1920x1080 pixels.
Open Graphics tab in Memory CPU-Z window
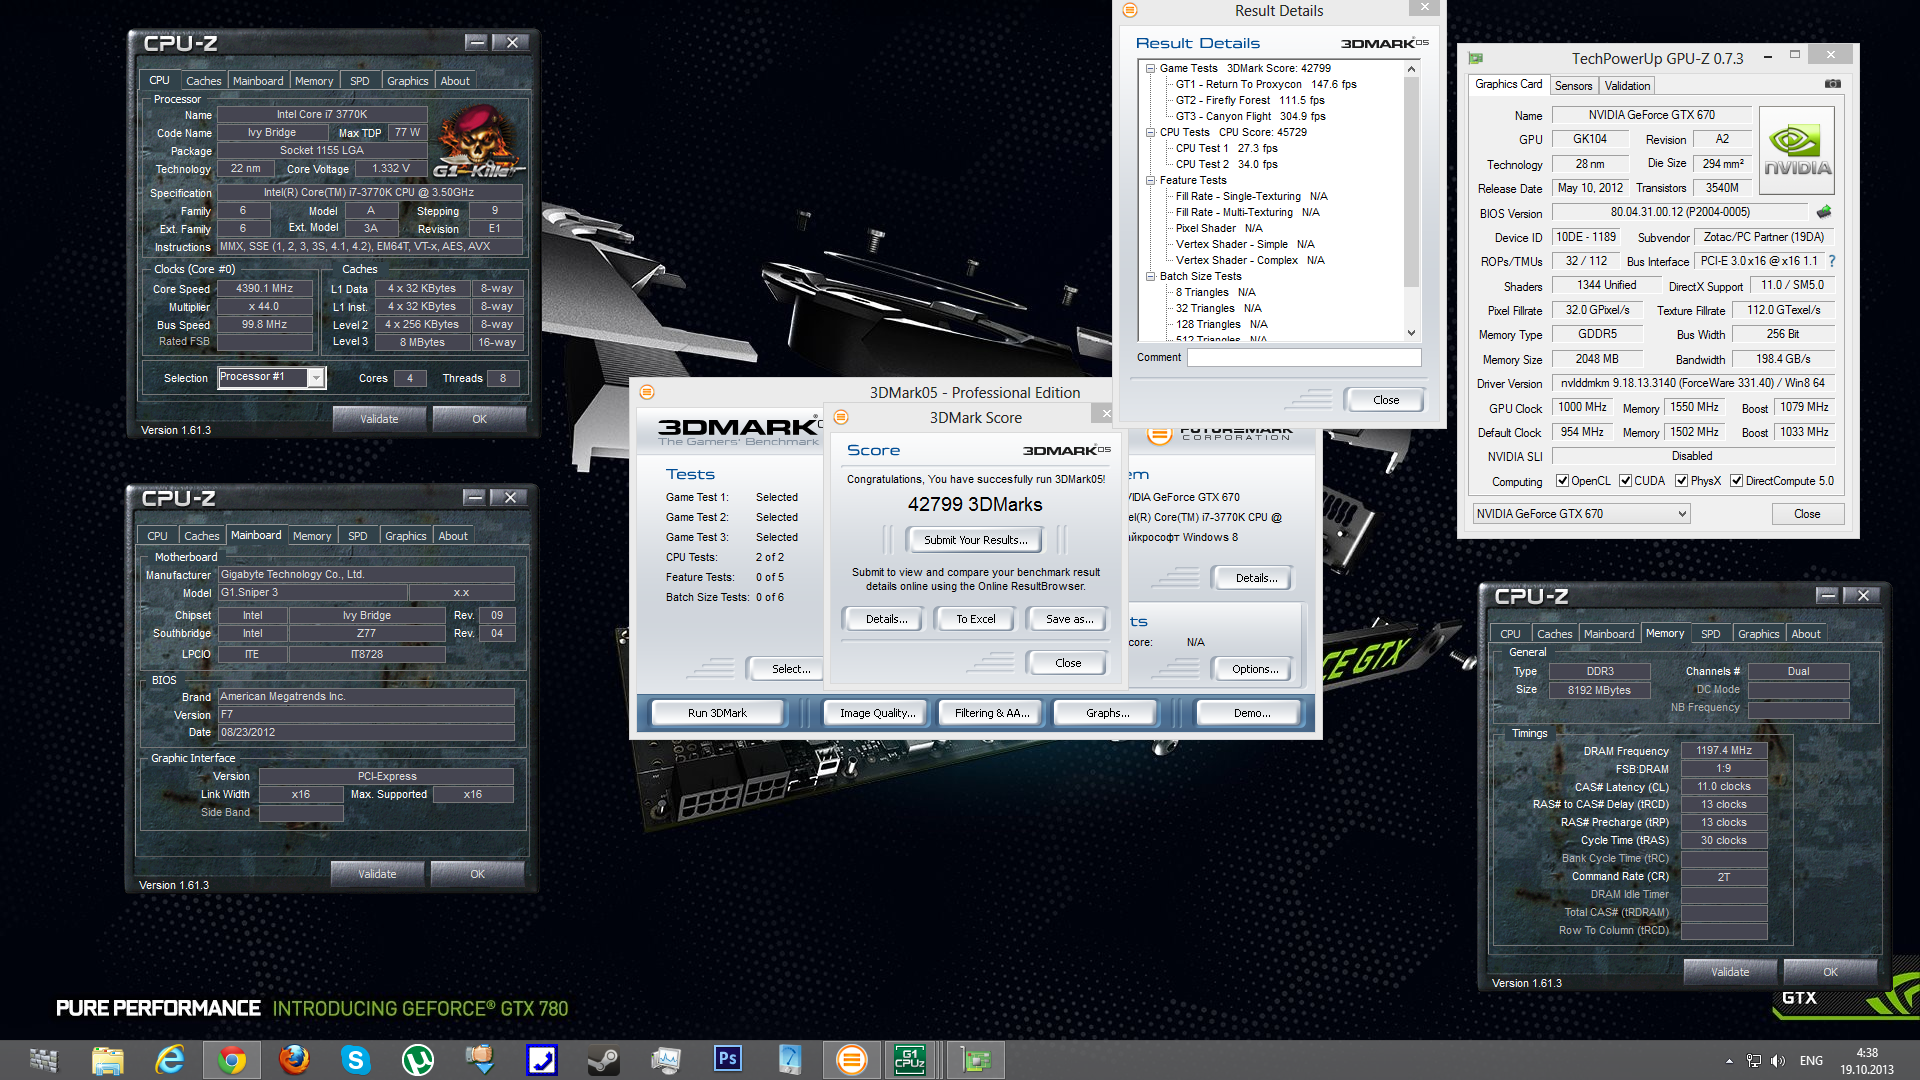point(1758,634)
